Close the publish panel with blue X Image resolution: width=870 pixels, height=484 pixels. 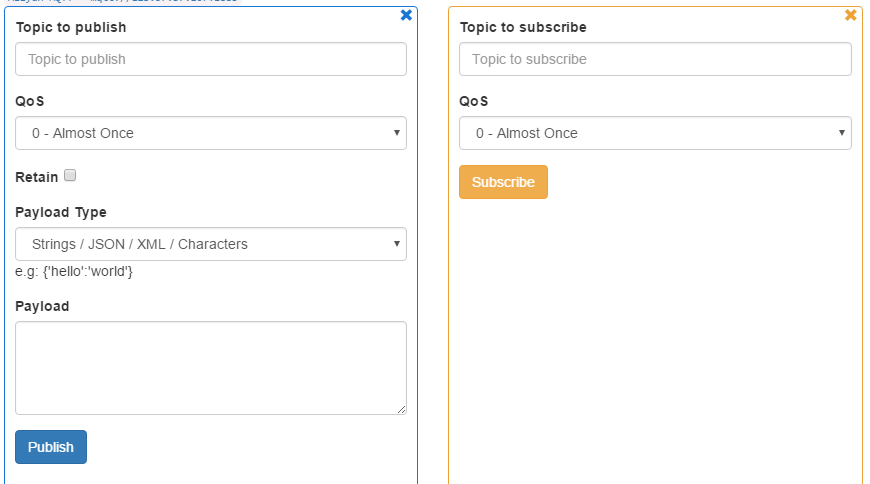click(406, 15)
